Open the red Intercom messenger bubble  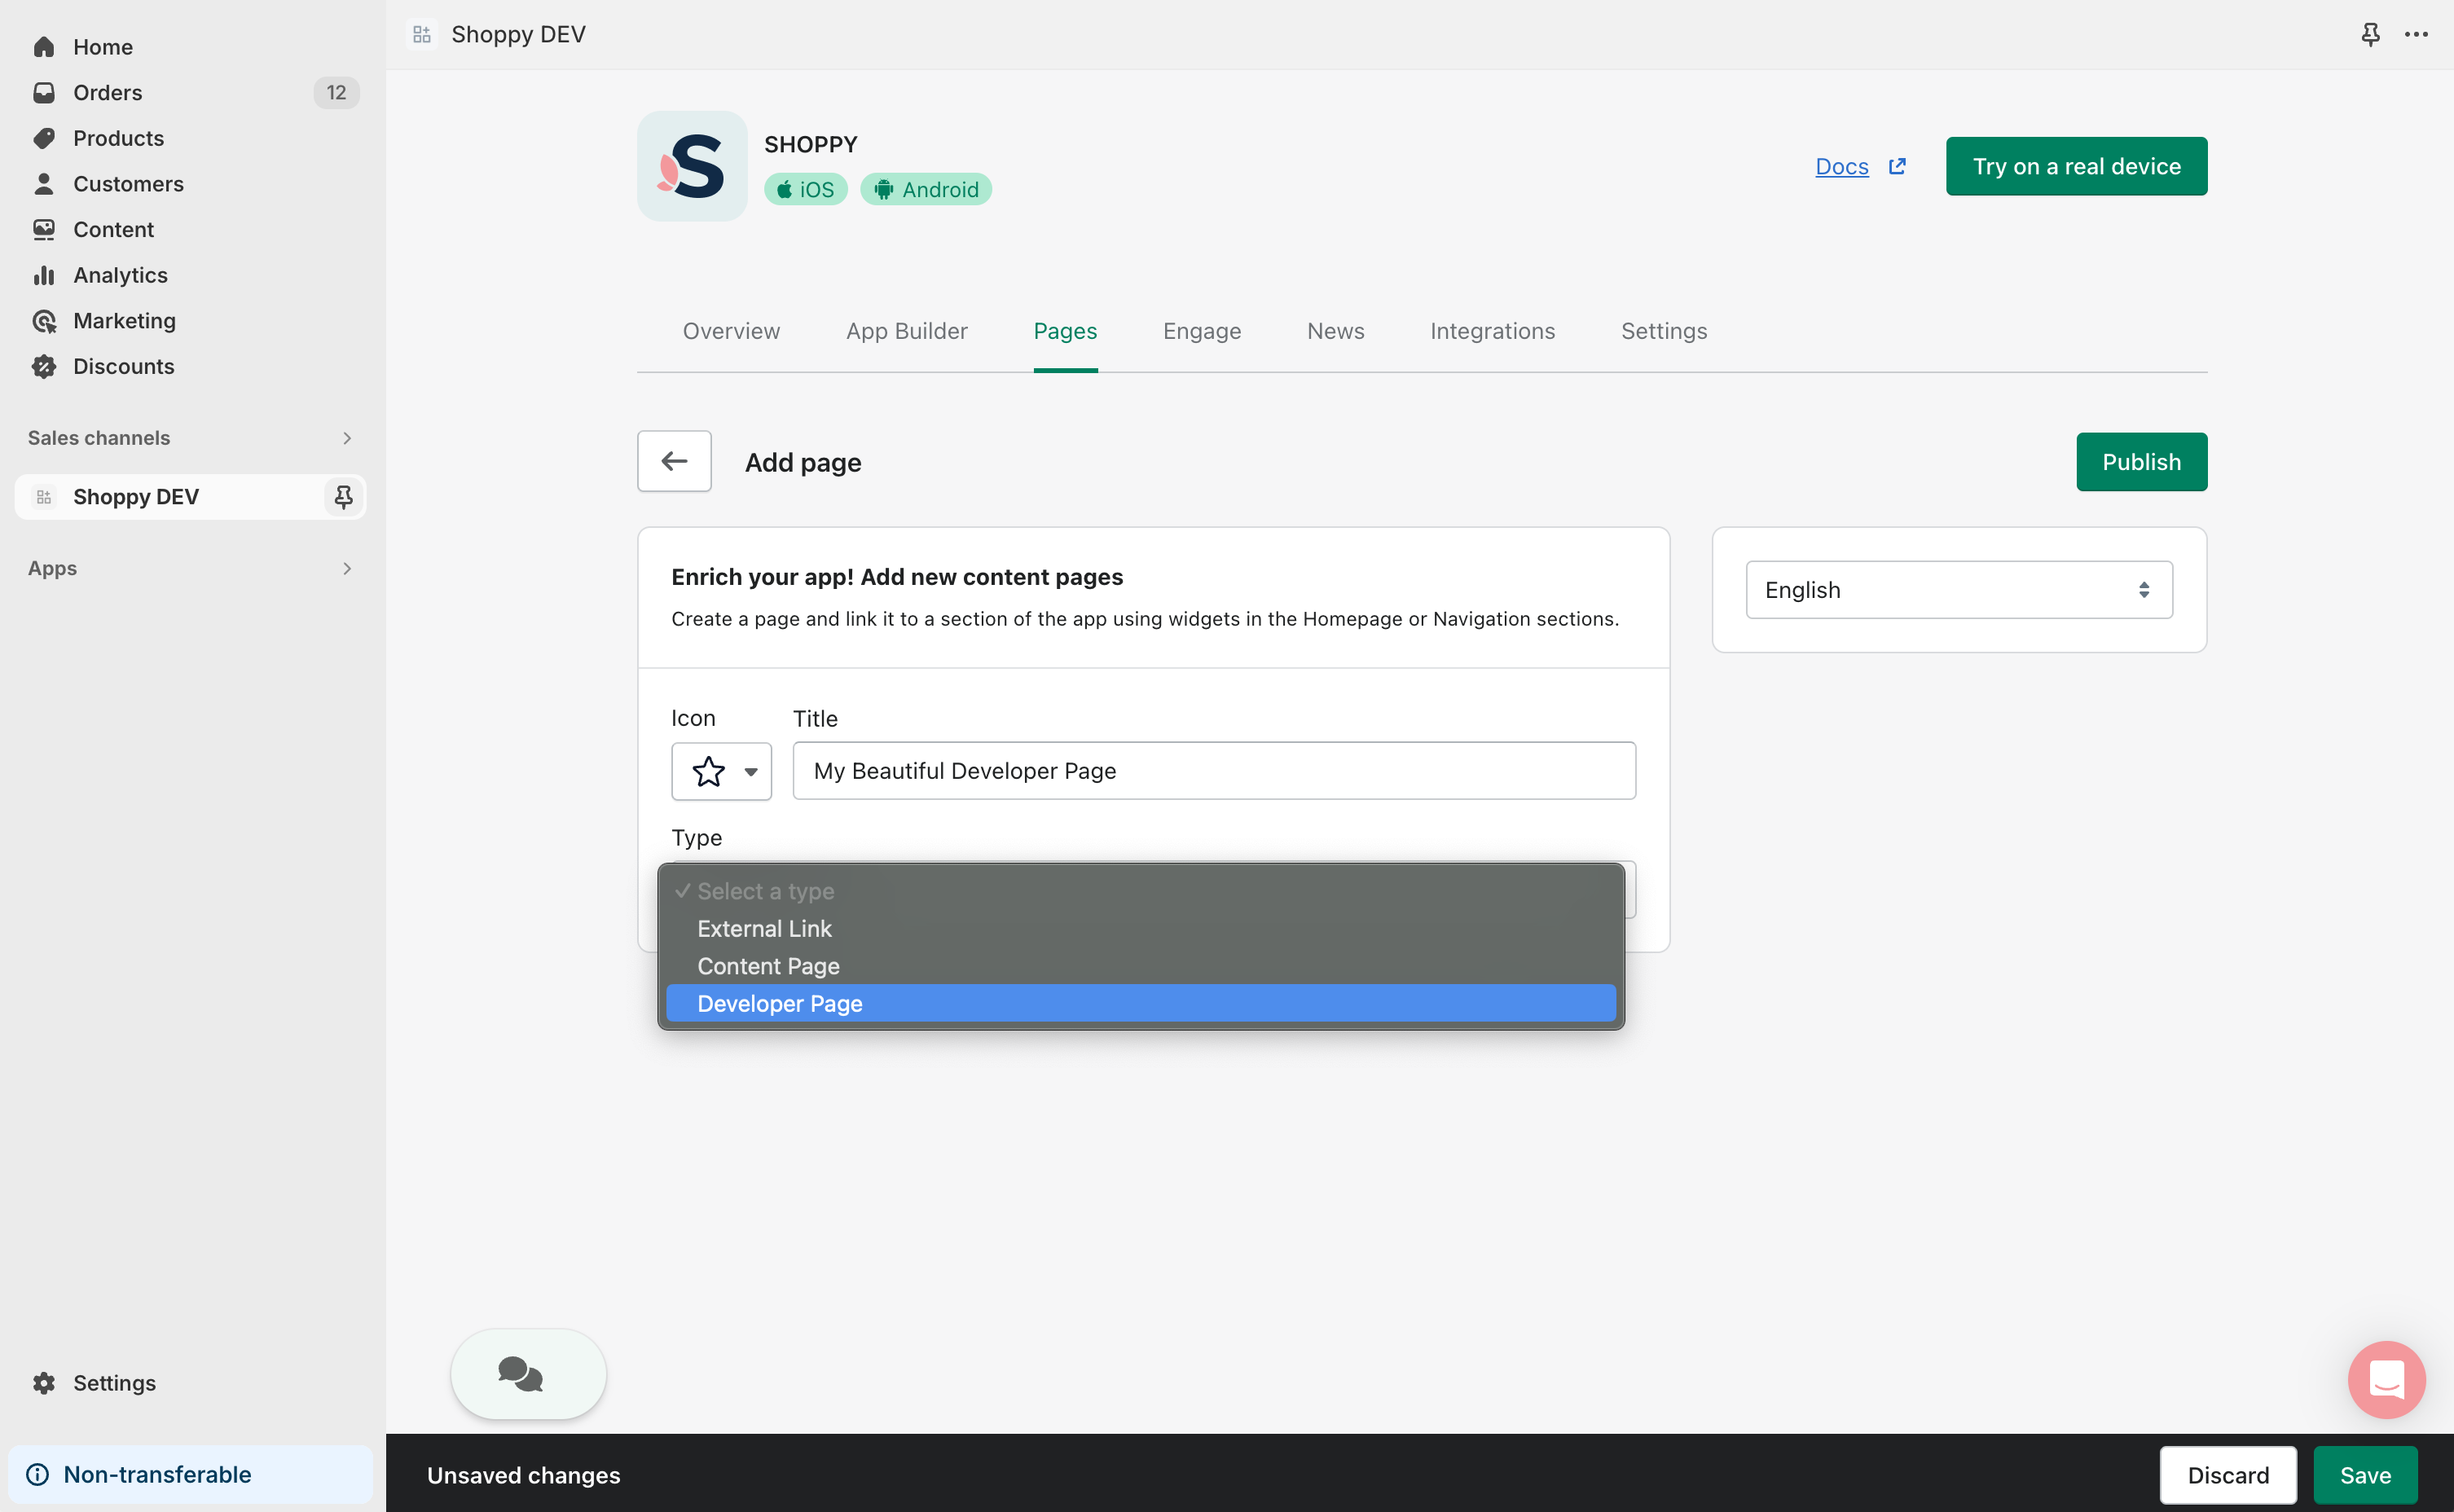point(2385,1379)
